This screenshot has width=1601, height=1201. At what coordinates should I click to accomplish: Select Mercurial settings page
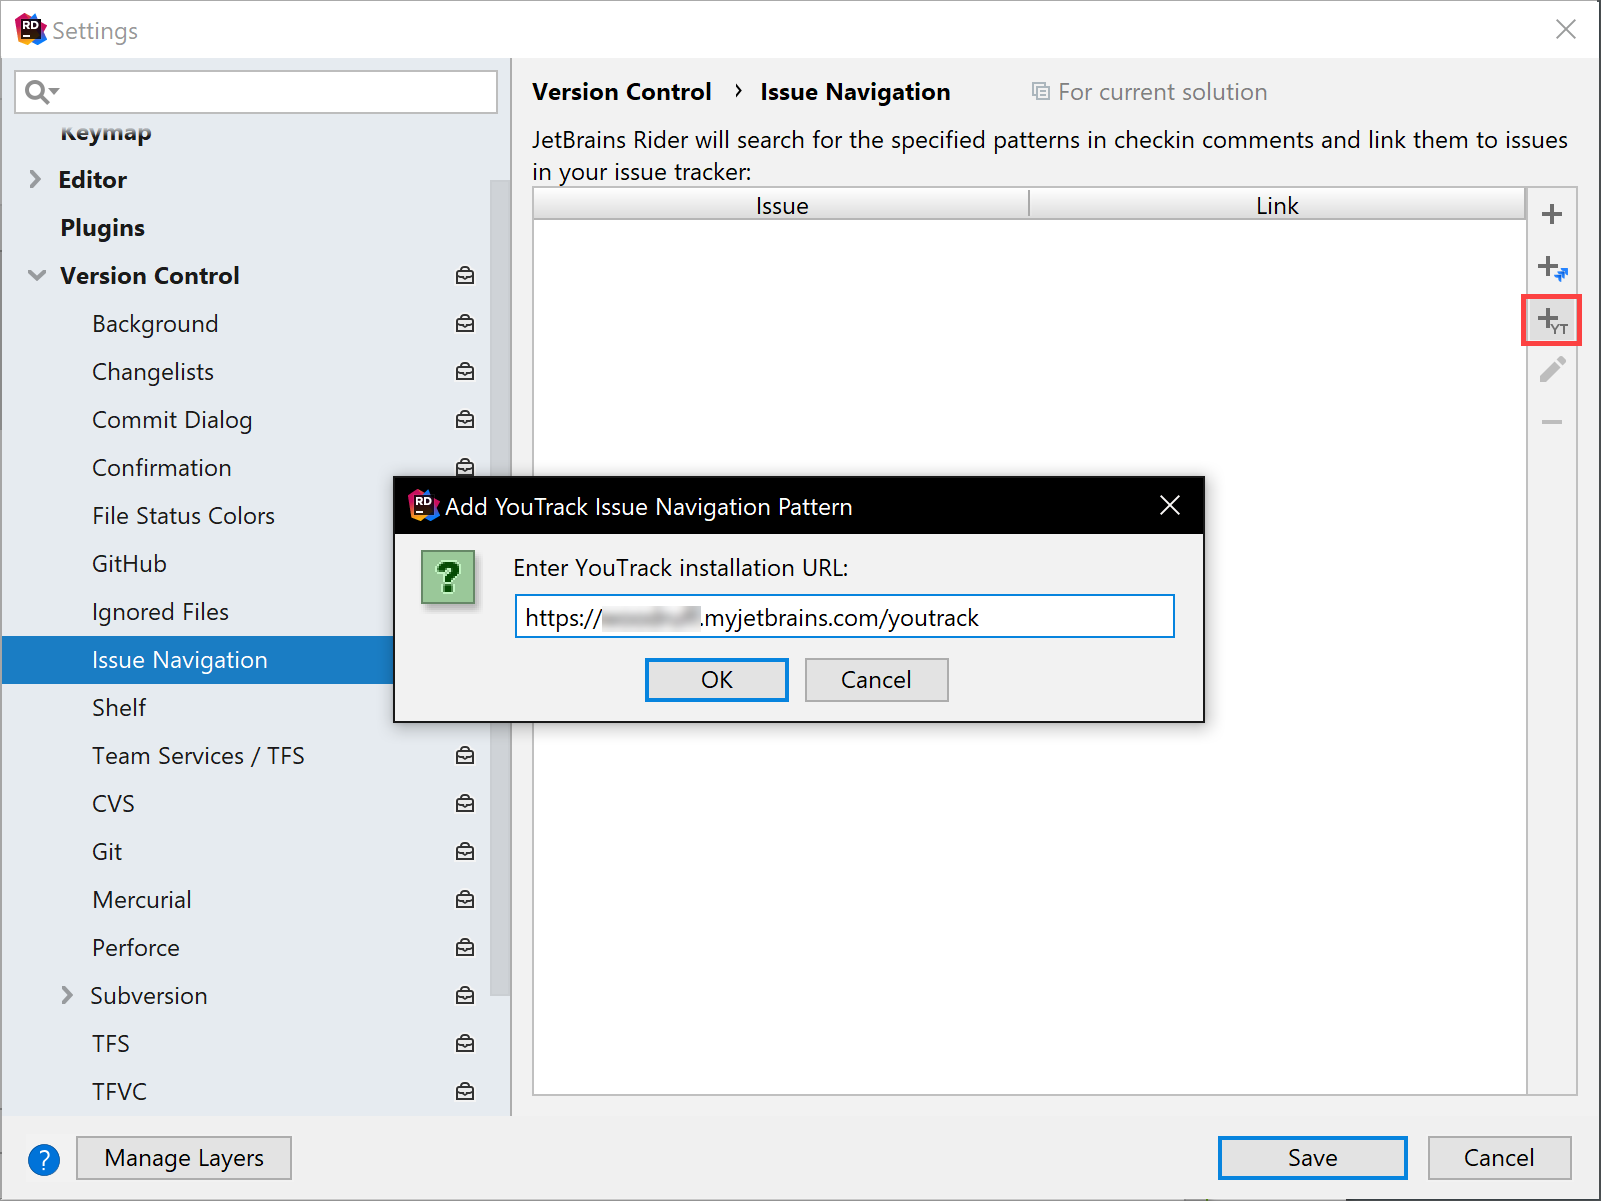pos(142,900)
